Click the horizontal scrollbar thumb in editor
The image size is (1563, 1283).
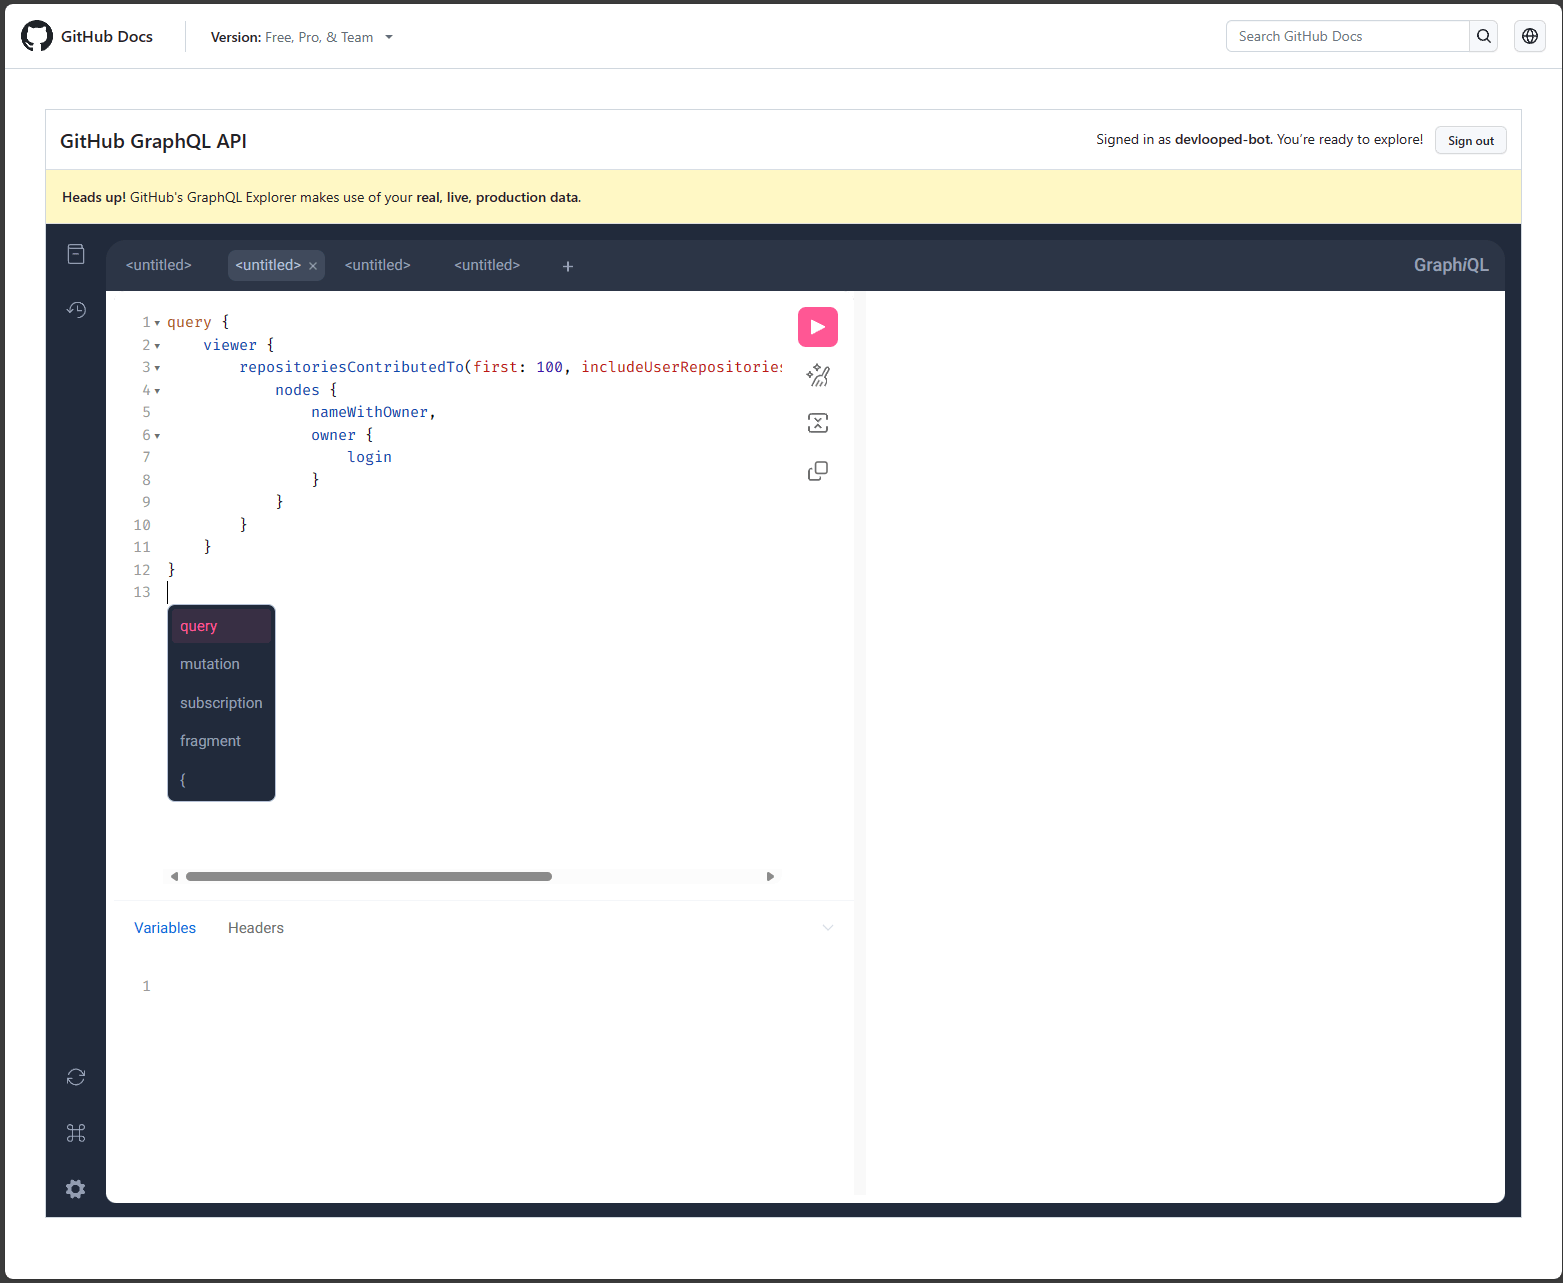click(x=369, y=876)
